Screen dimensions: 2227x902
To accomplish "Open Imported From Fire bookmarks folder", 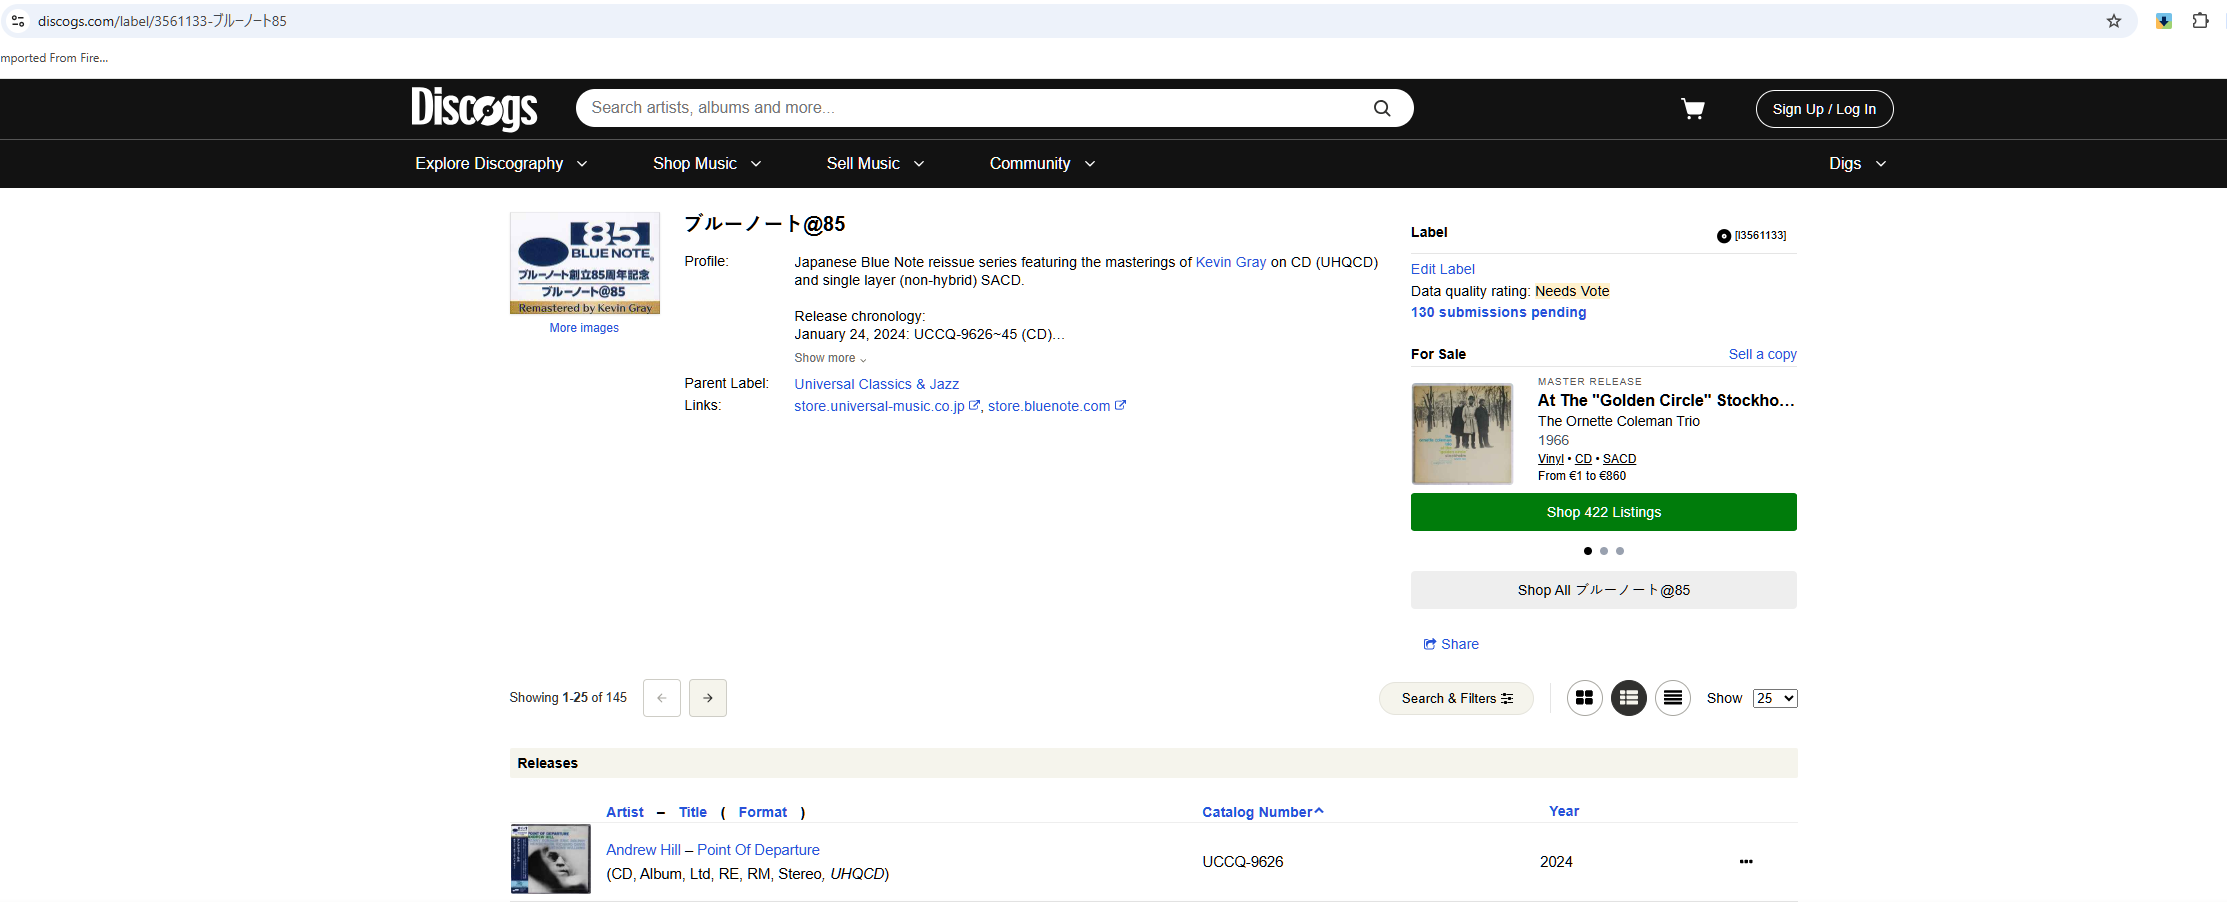I will (54, 58).
